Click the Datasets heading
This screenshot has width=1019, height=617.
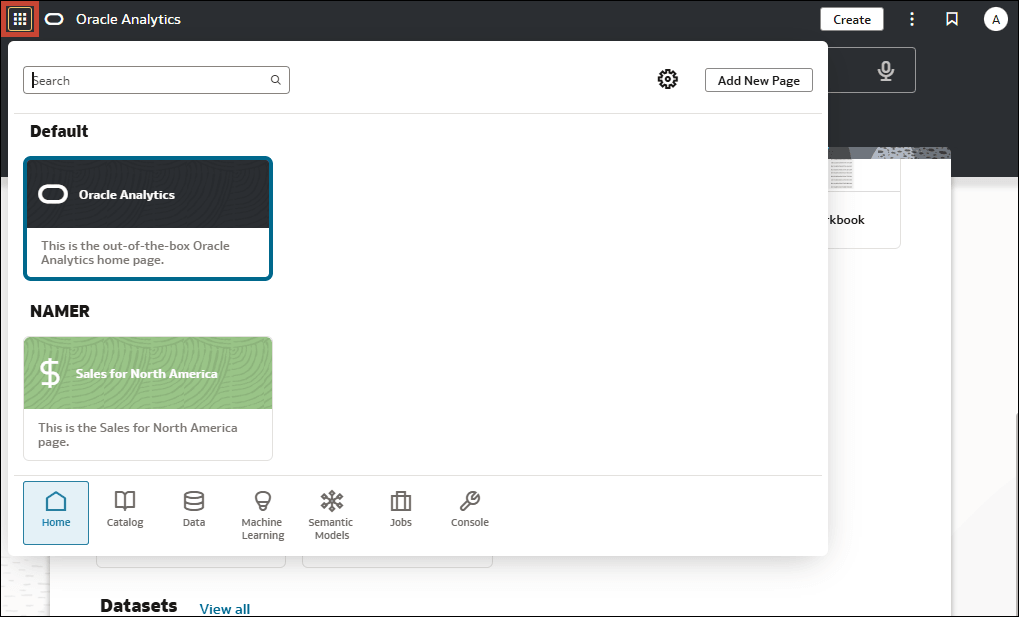[x=138, y=606]
